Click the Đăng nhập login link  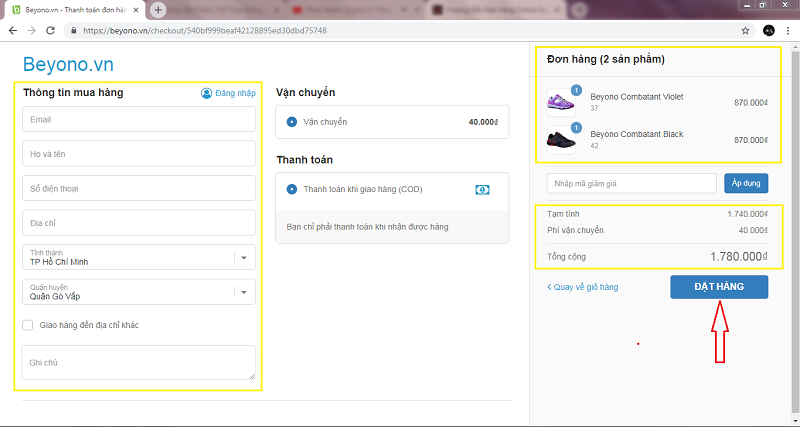click(x=235, y=93)
